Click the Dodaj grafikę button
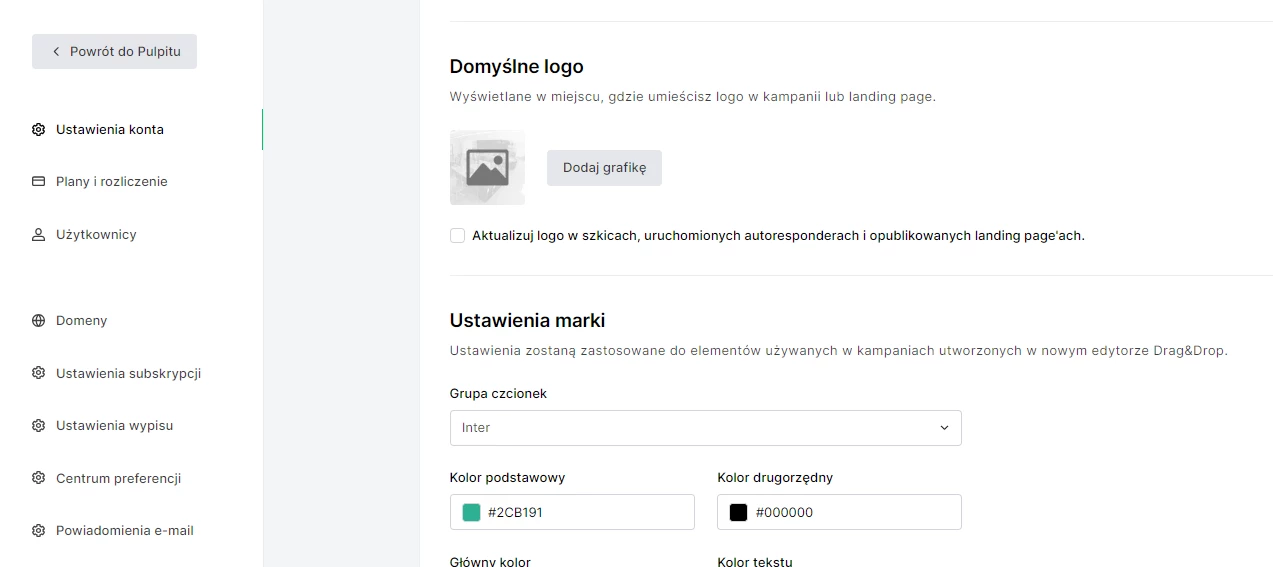The height and width of the screenshot is (567, 1273). tap(604, 168)
